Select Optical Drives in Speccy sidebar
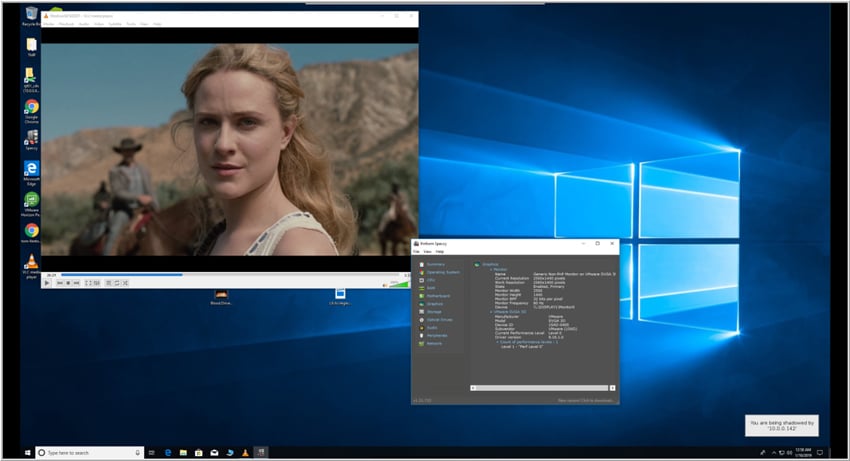The image size is (850, 461). (439, 319)
